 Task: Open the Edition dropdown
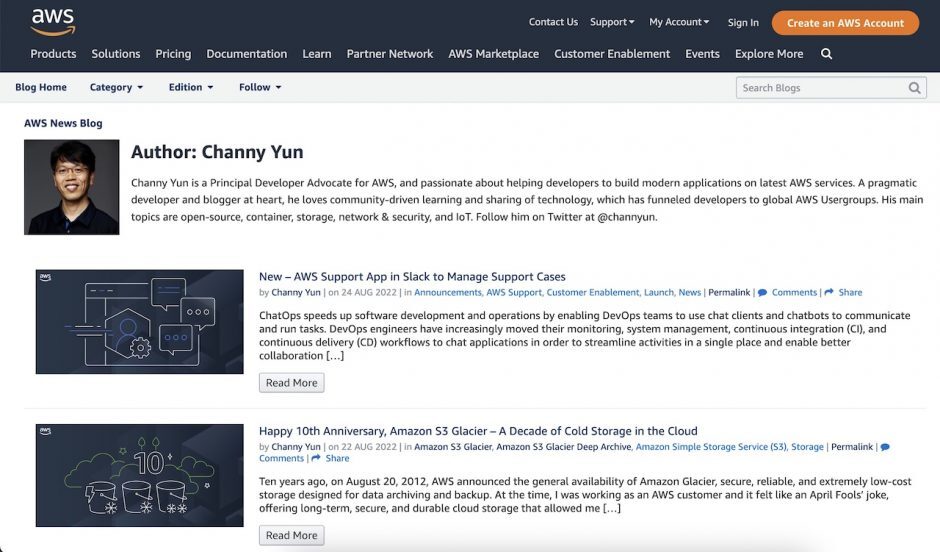coord(191,88)
